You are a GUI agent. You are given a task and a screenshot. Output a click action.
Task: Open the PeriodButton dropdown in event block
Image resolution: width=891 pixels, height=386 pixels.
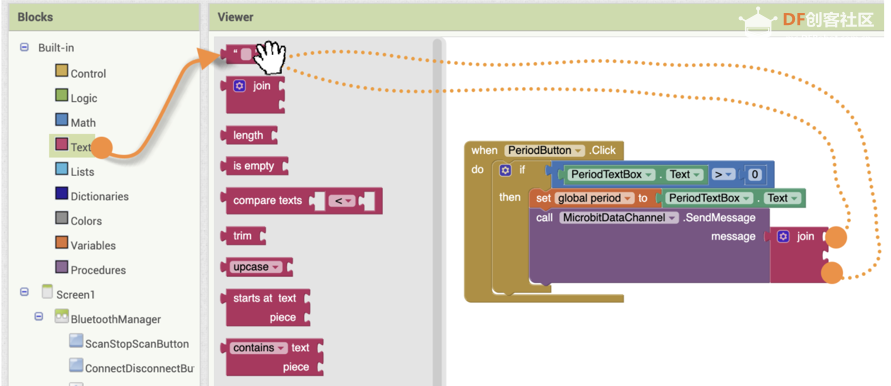pos(544,150)
